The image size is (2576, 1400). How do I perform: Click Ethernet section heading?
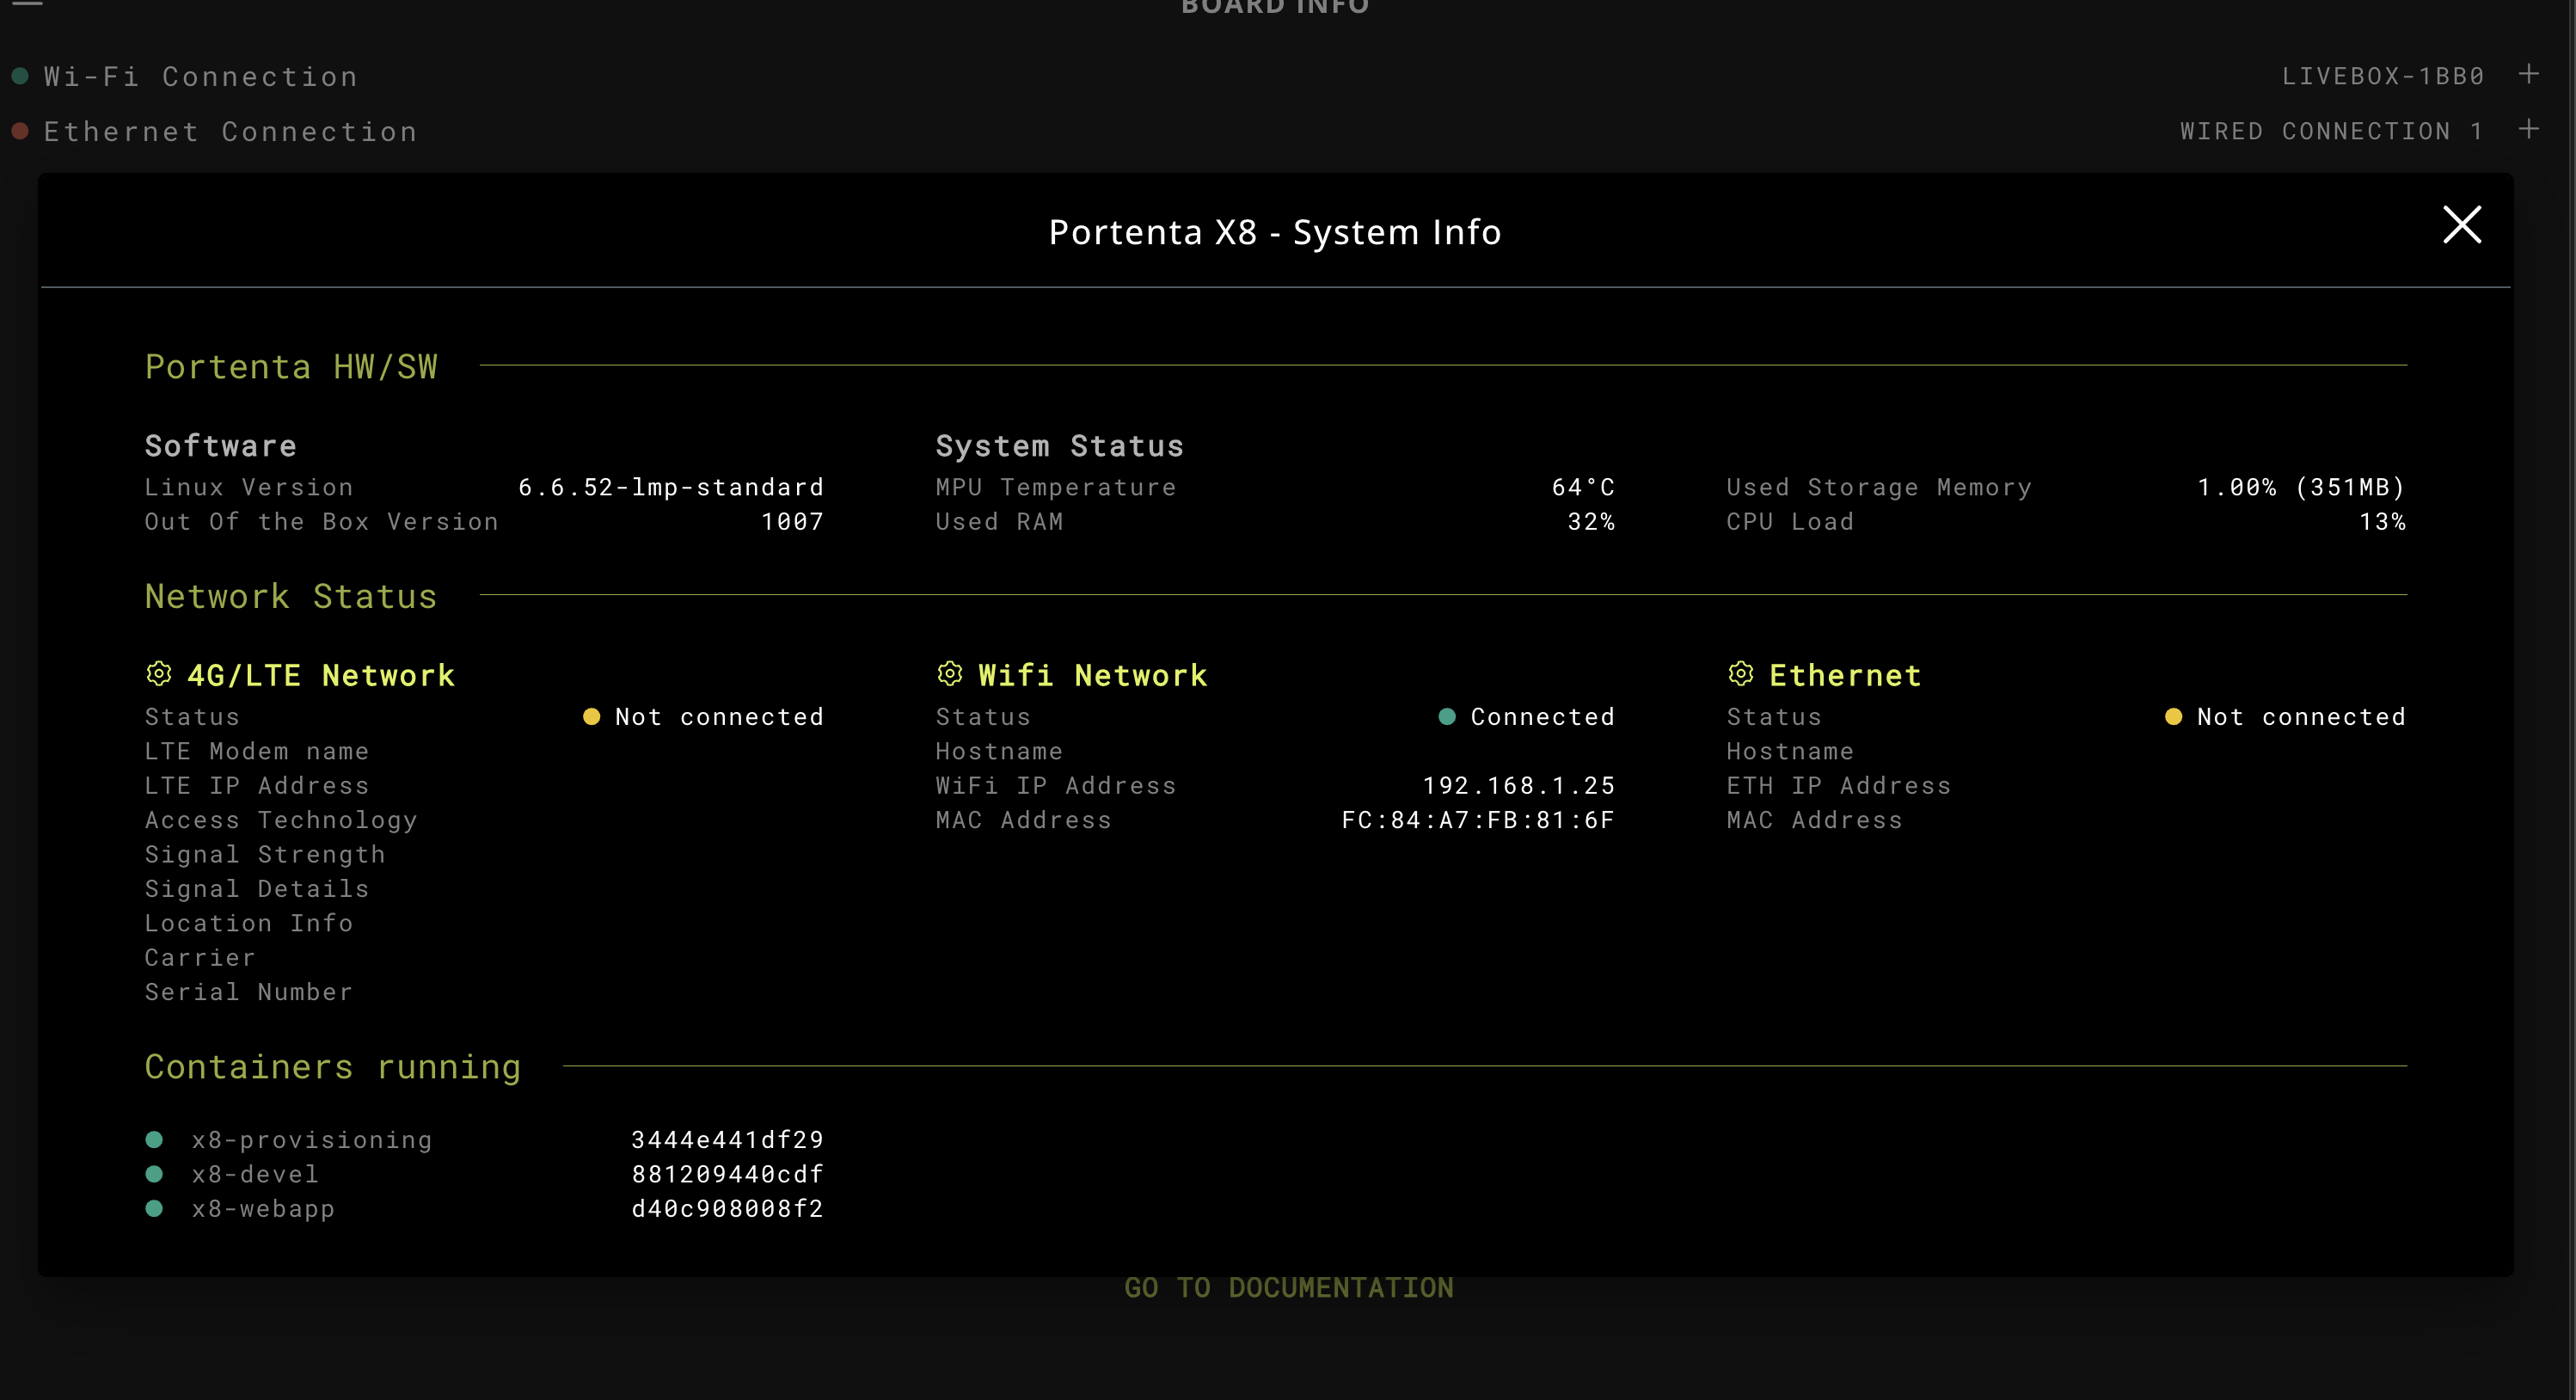click(1844, 676)
